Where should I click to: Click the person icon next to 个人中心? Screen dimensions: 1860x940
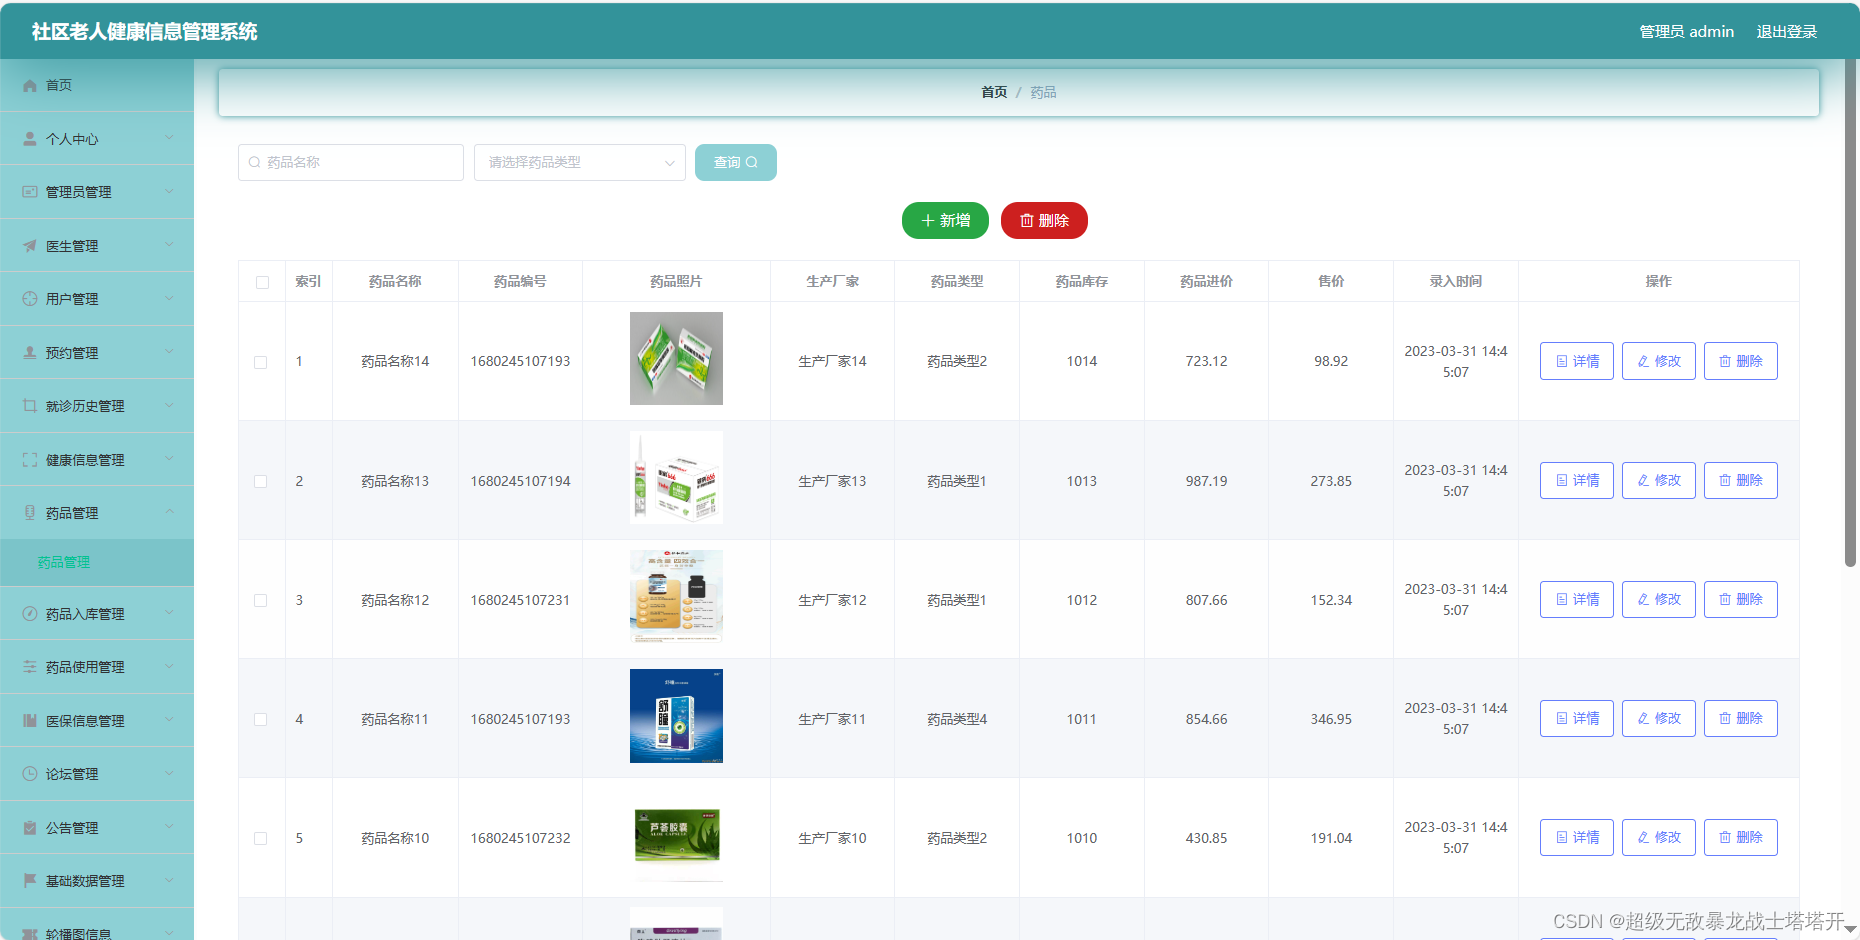pyautogui.click(x=30, y=139)
